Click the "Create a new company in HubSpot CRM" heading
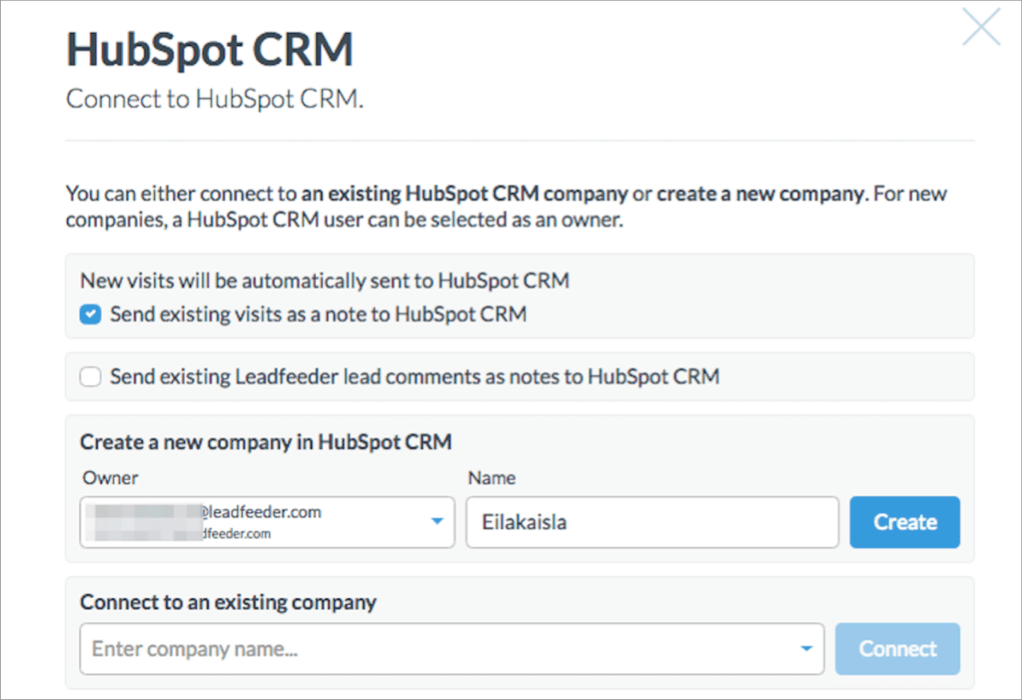Screen dimensions: 1022x700 (266, 441)
